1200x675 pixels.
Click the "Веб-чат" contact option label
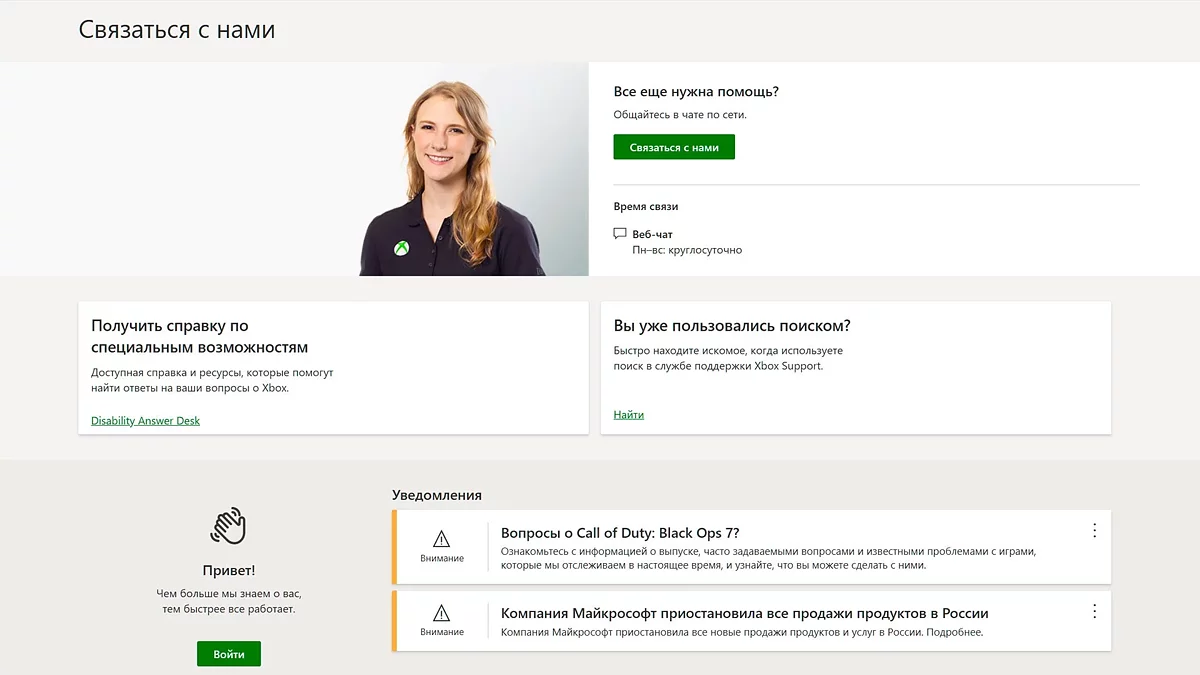coord(652,234)
